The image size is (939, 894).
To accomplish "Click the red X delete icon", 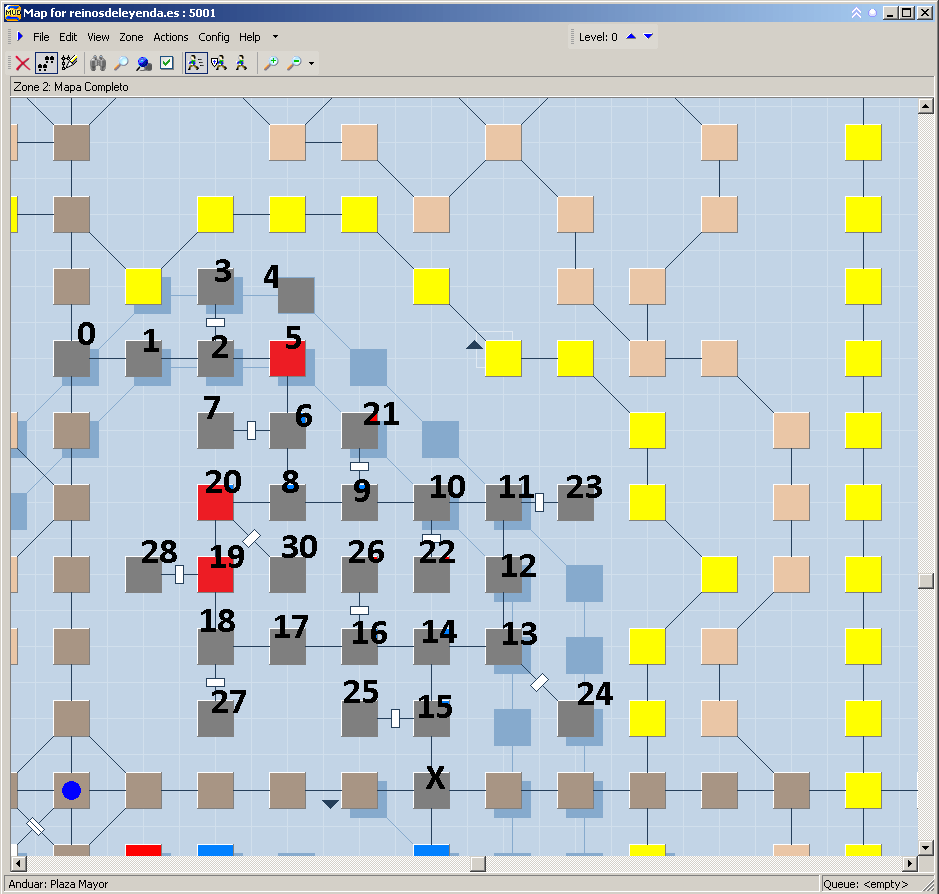I will tap(22, 63).
